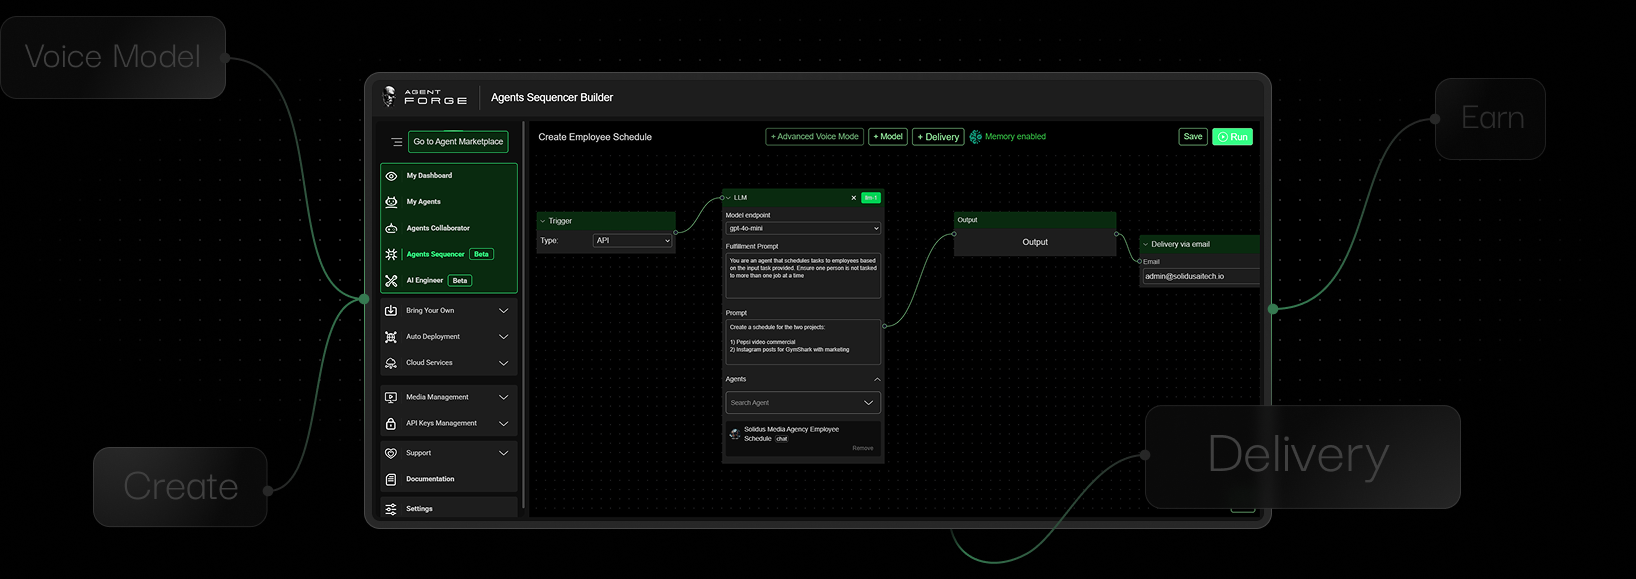Collapse Delivery via email node chevron
1636x579 pixels.
click(x=1145, y=245)
